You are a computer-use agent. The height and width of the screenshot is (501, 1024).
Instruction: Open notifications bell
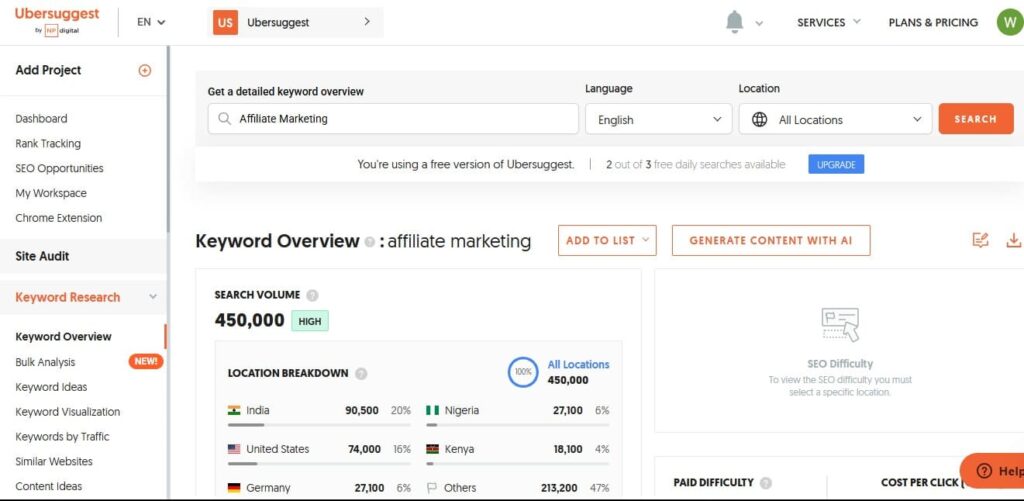coord(735,22)
